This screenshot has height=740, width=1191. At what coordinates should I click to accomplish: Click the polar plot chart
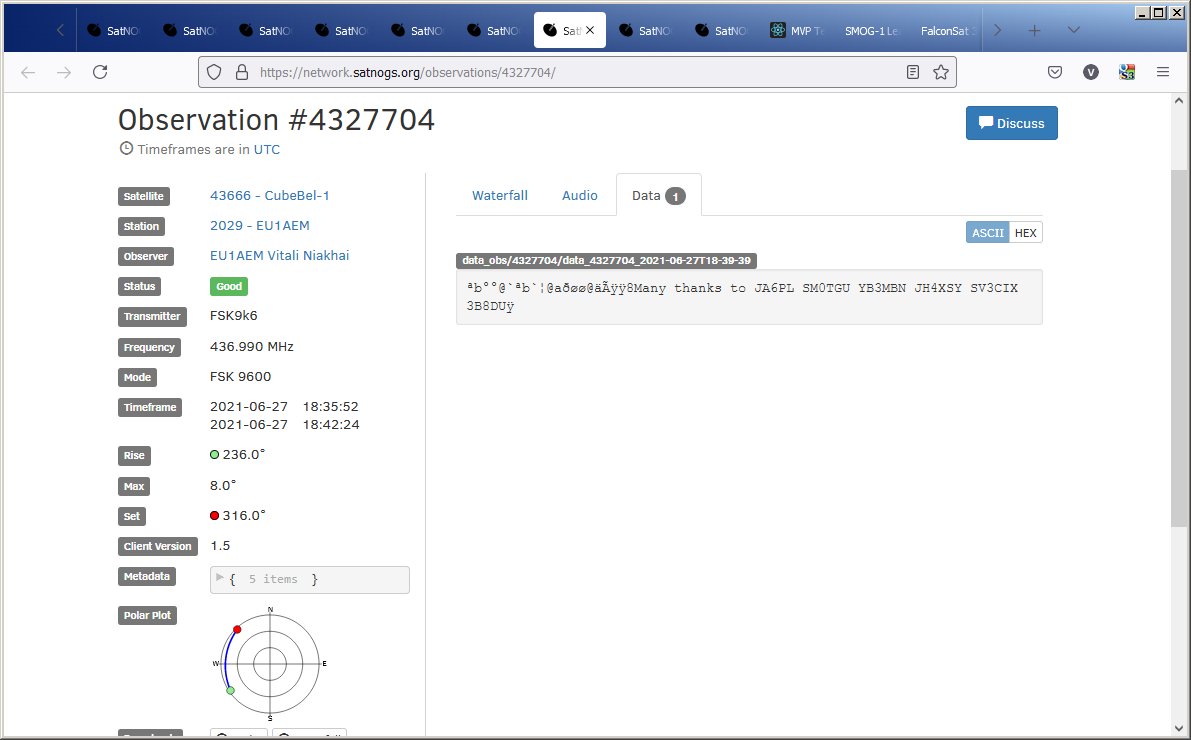(x=270, y=663)
